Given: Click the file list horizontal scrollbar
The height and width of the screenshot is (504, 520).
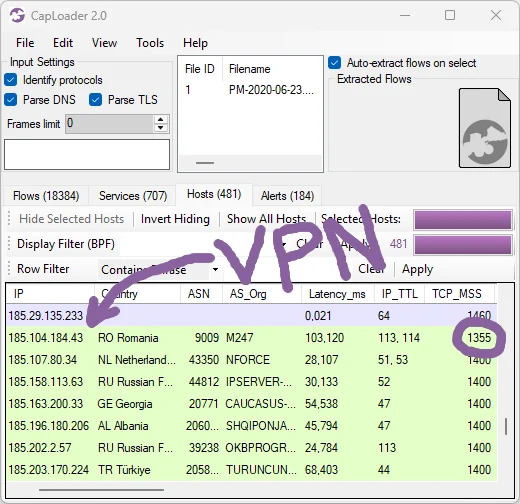Looking at the screenshot, I should (x=205, y=163).
